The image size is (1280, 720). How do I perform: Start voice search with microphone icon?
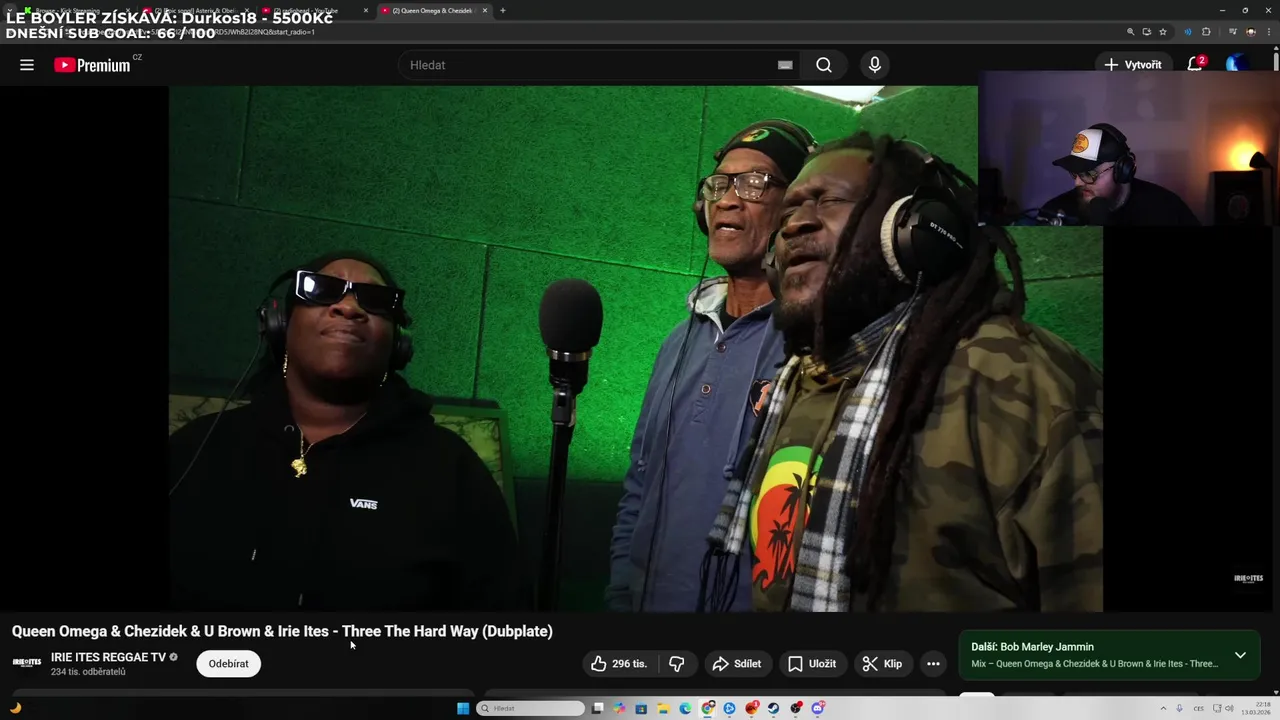pos(875,65)
